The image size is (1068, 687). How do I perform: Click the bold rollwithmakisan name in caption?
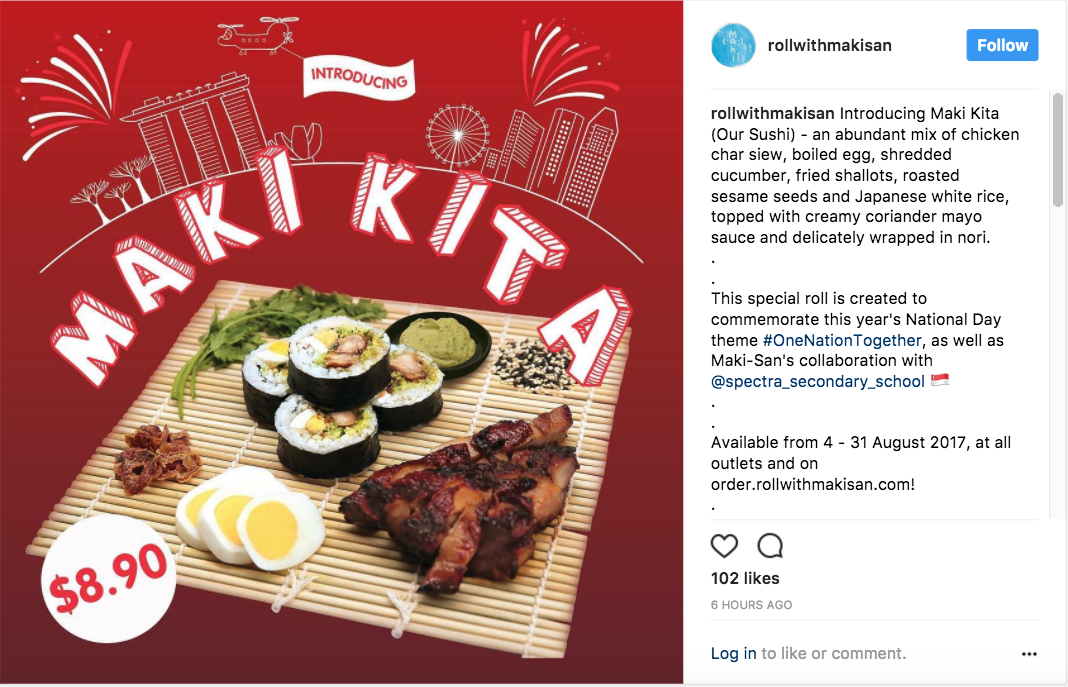click(x=772, y=114)
